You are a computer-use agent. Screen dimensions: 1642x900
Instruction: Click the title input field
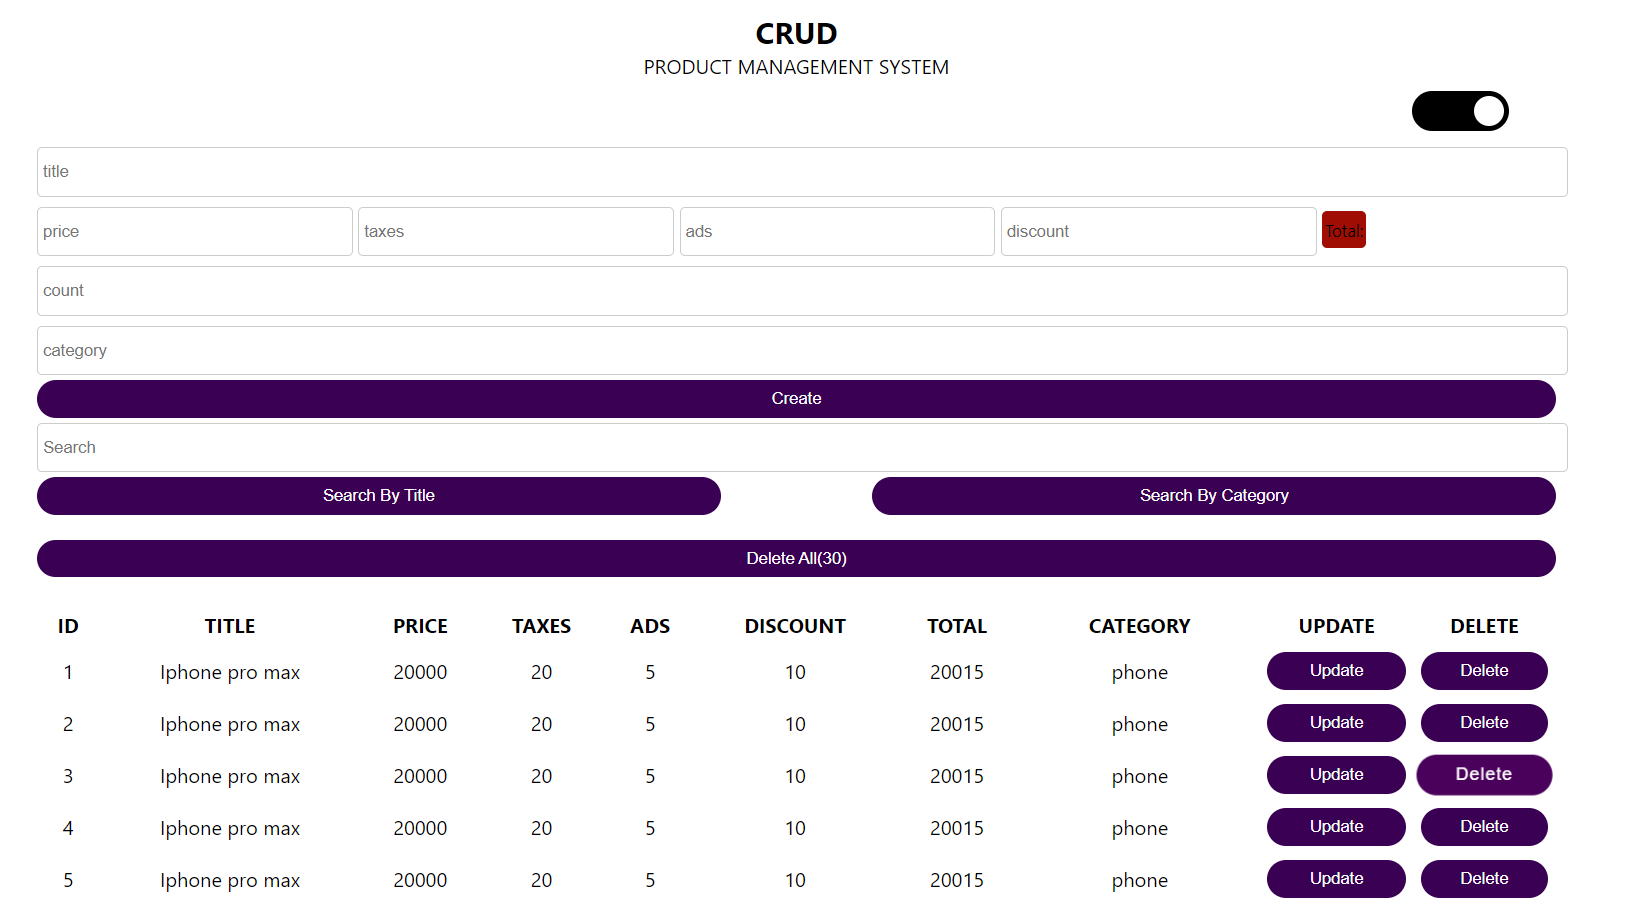click(x=796, y=171)
